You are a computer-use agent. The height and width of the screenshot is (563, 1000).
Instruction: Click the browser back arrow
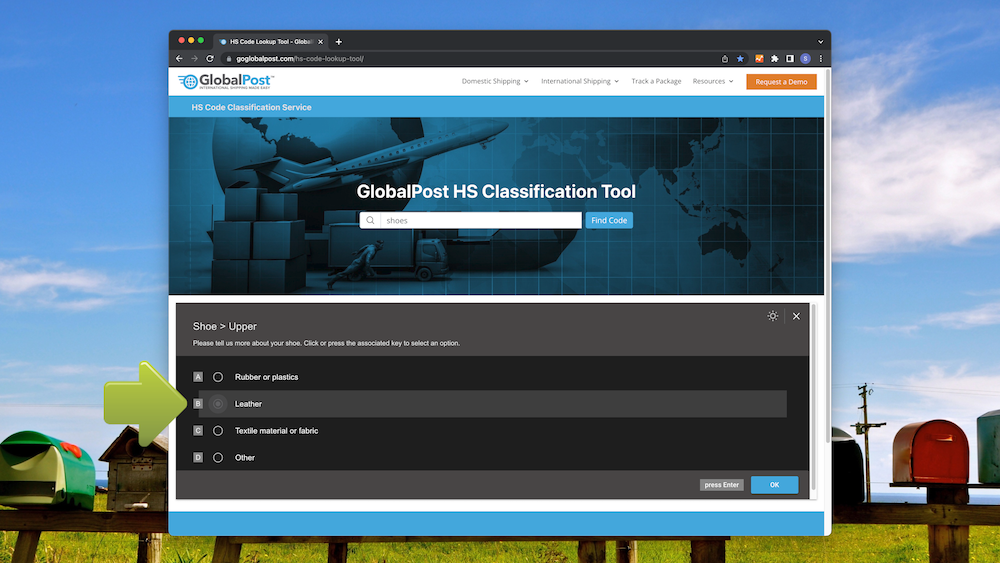click(180, 59)
